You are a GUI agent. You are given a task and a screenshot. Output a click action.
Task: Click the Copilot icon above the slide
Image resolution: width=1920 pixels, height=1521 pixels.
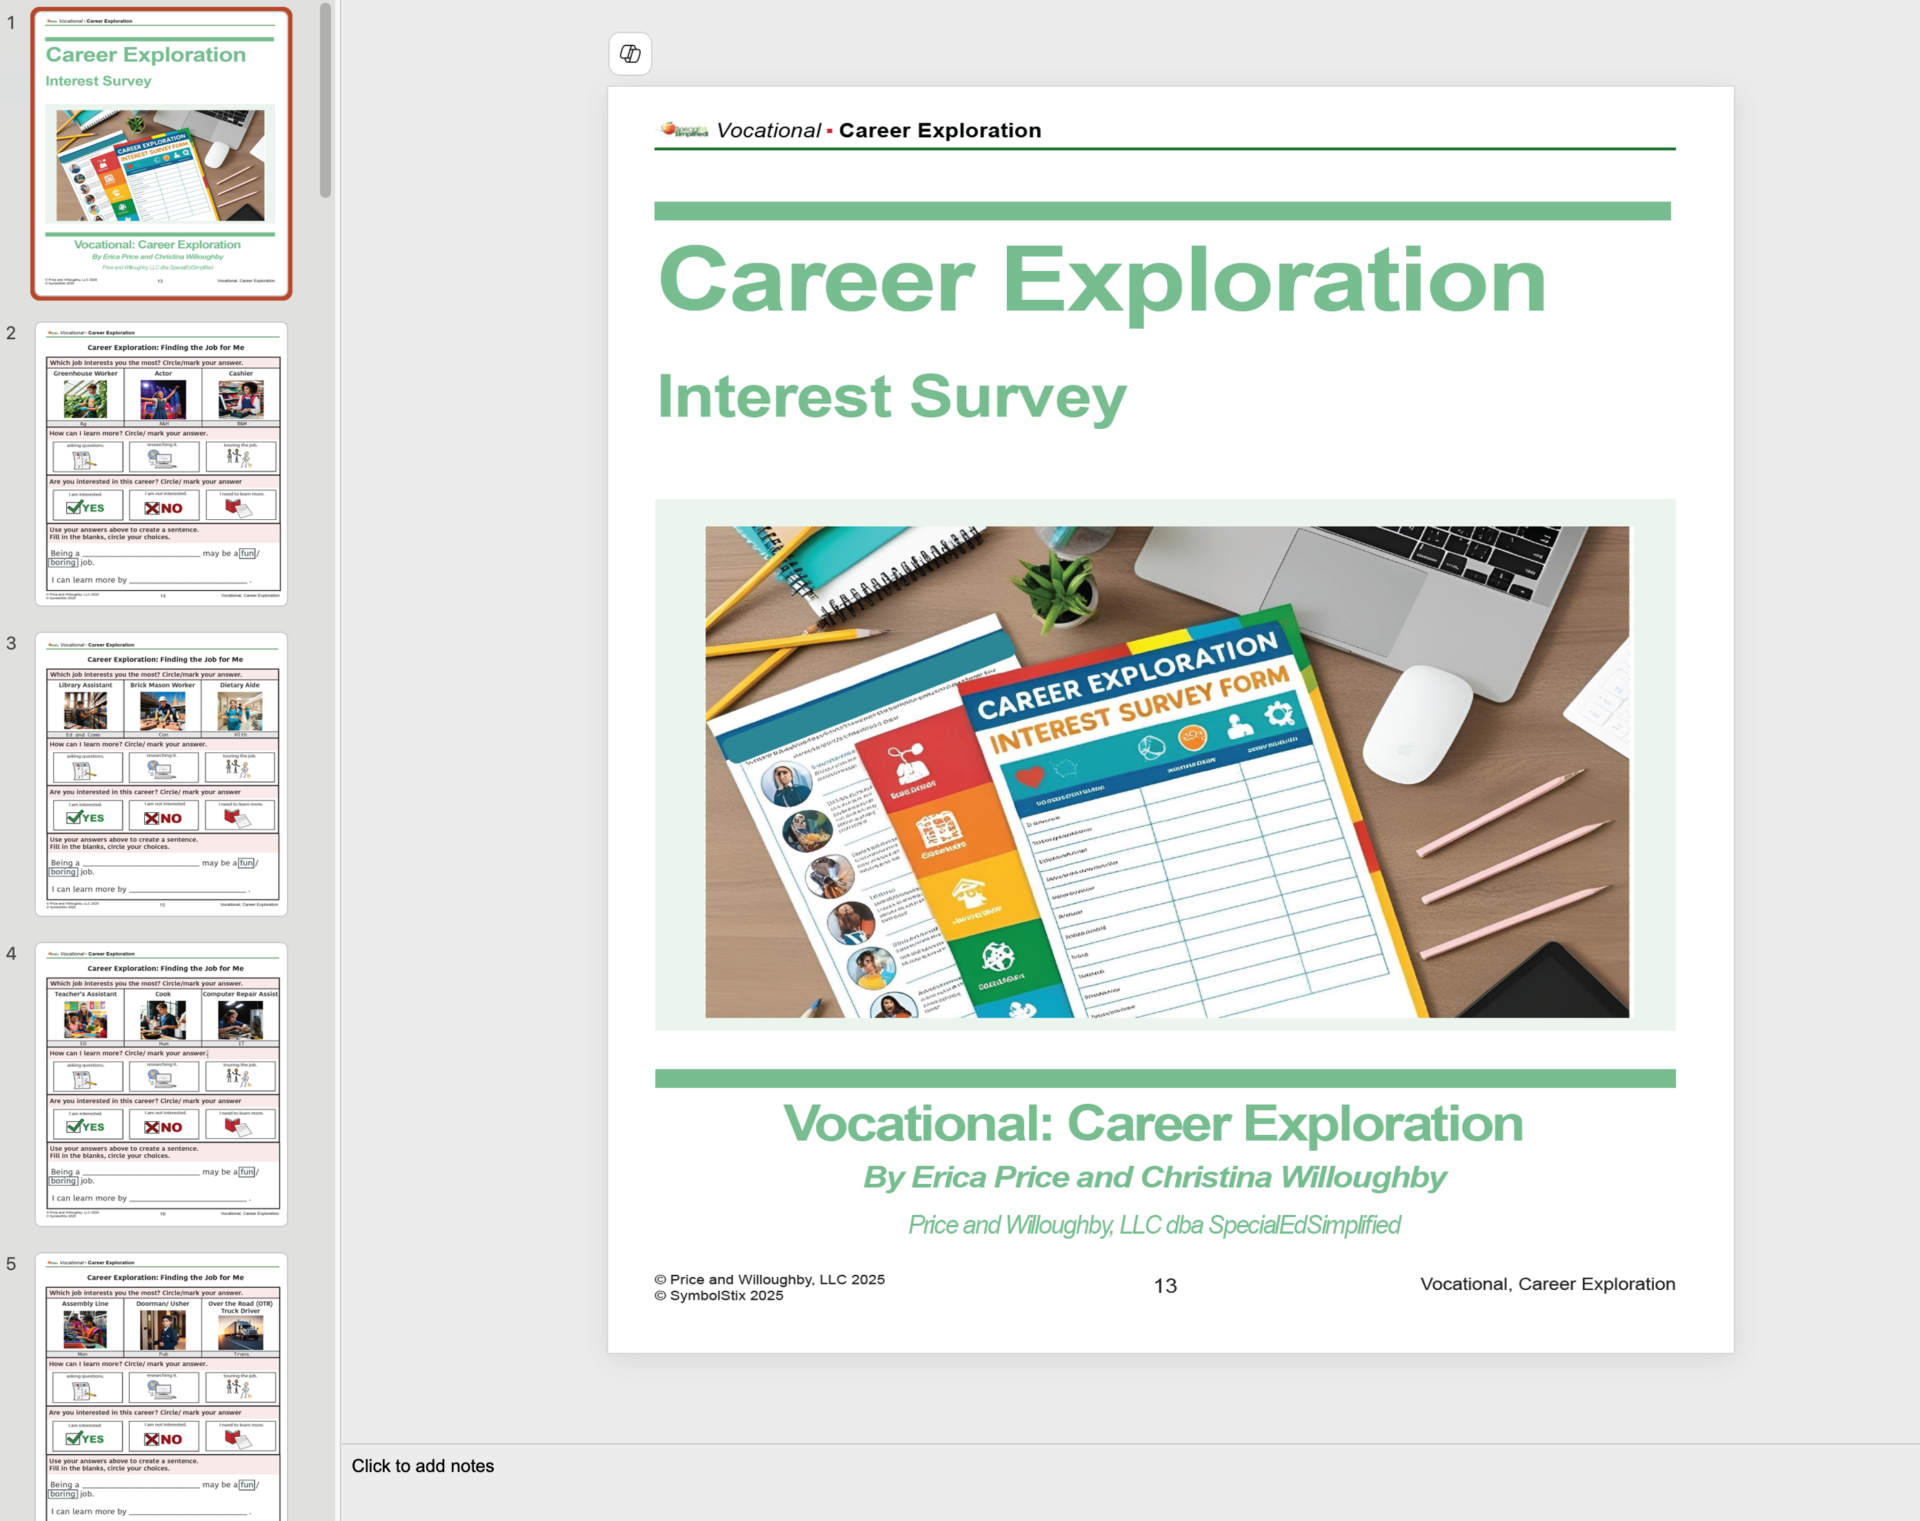tap(630, 54)
